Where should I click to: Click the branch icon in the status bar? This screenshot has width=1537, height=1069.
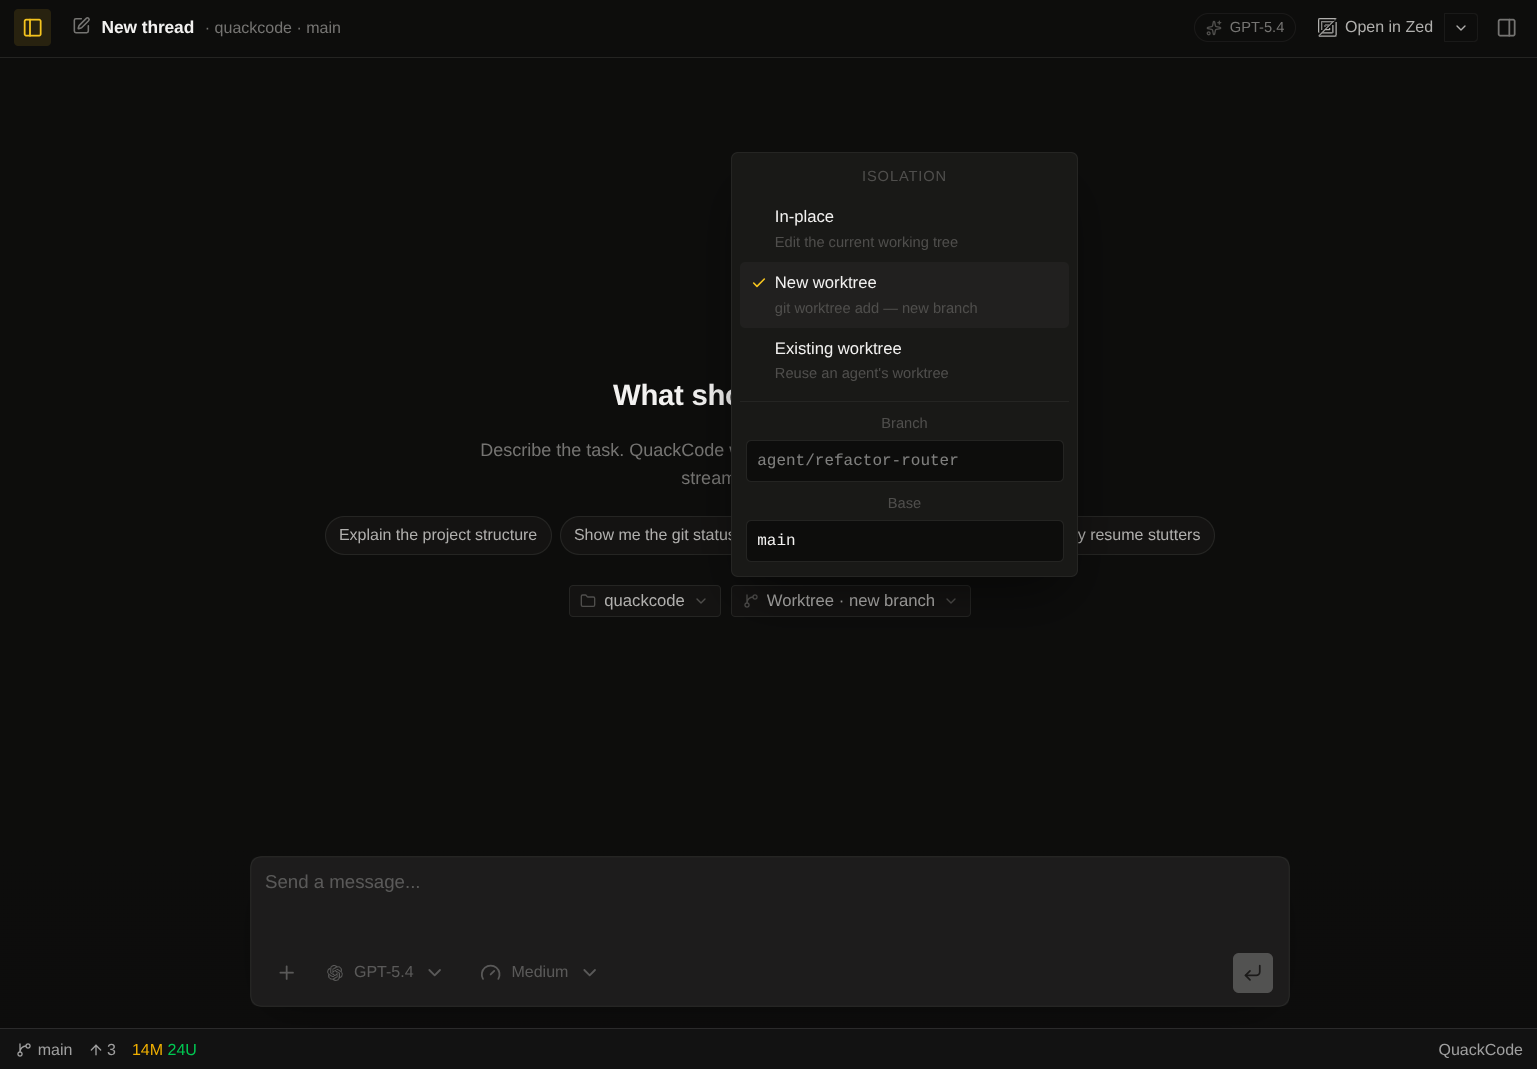click(24, 1050)
